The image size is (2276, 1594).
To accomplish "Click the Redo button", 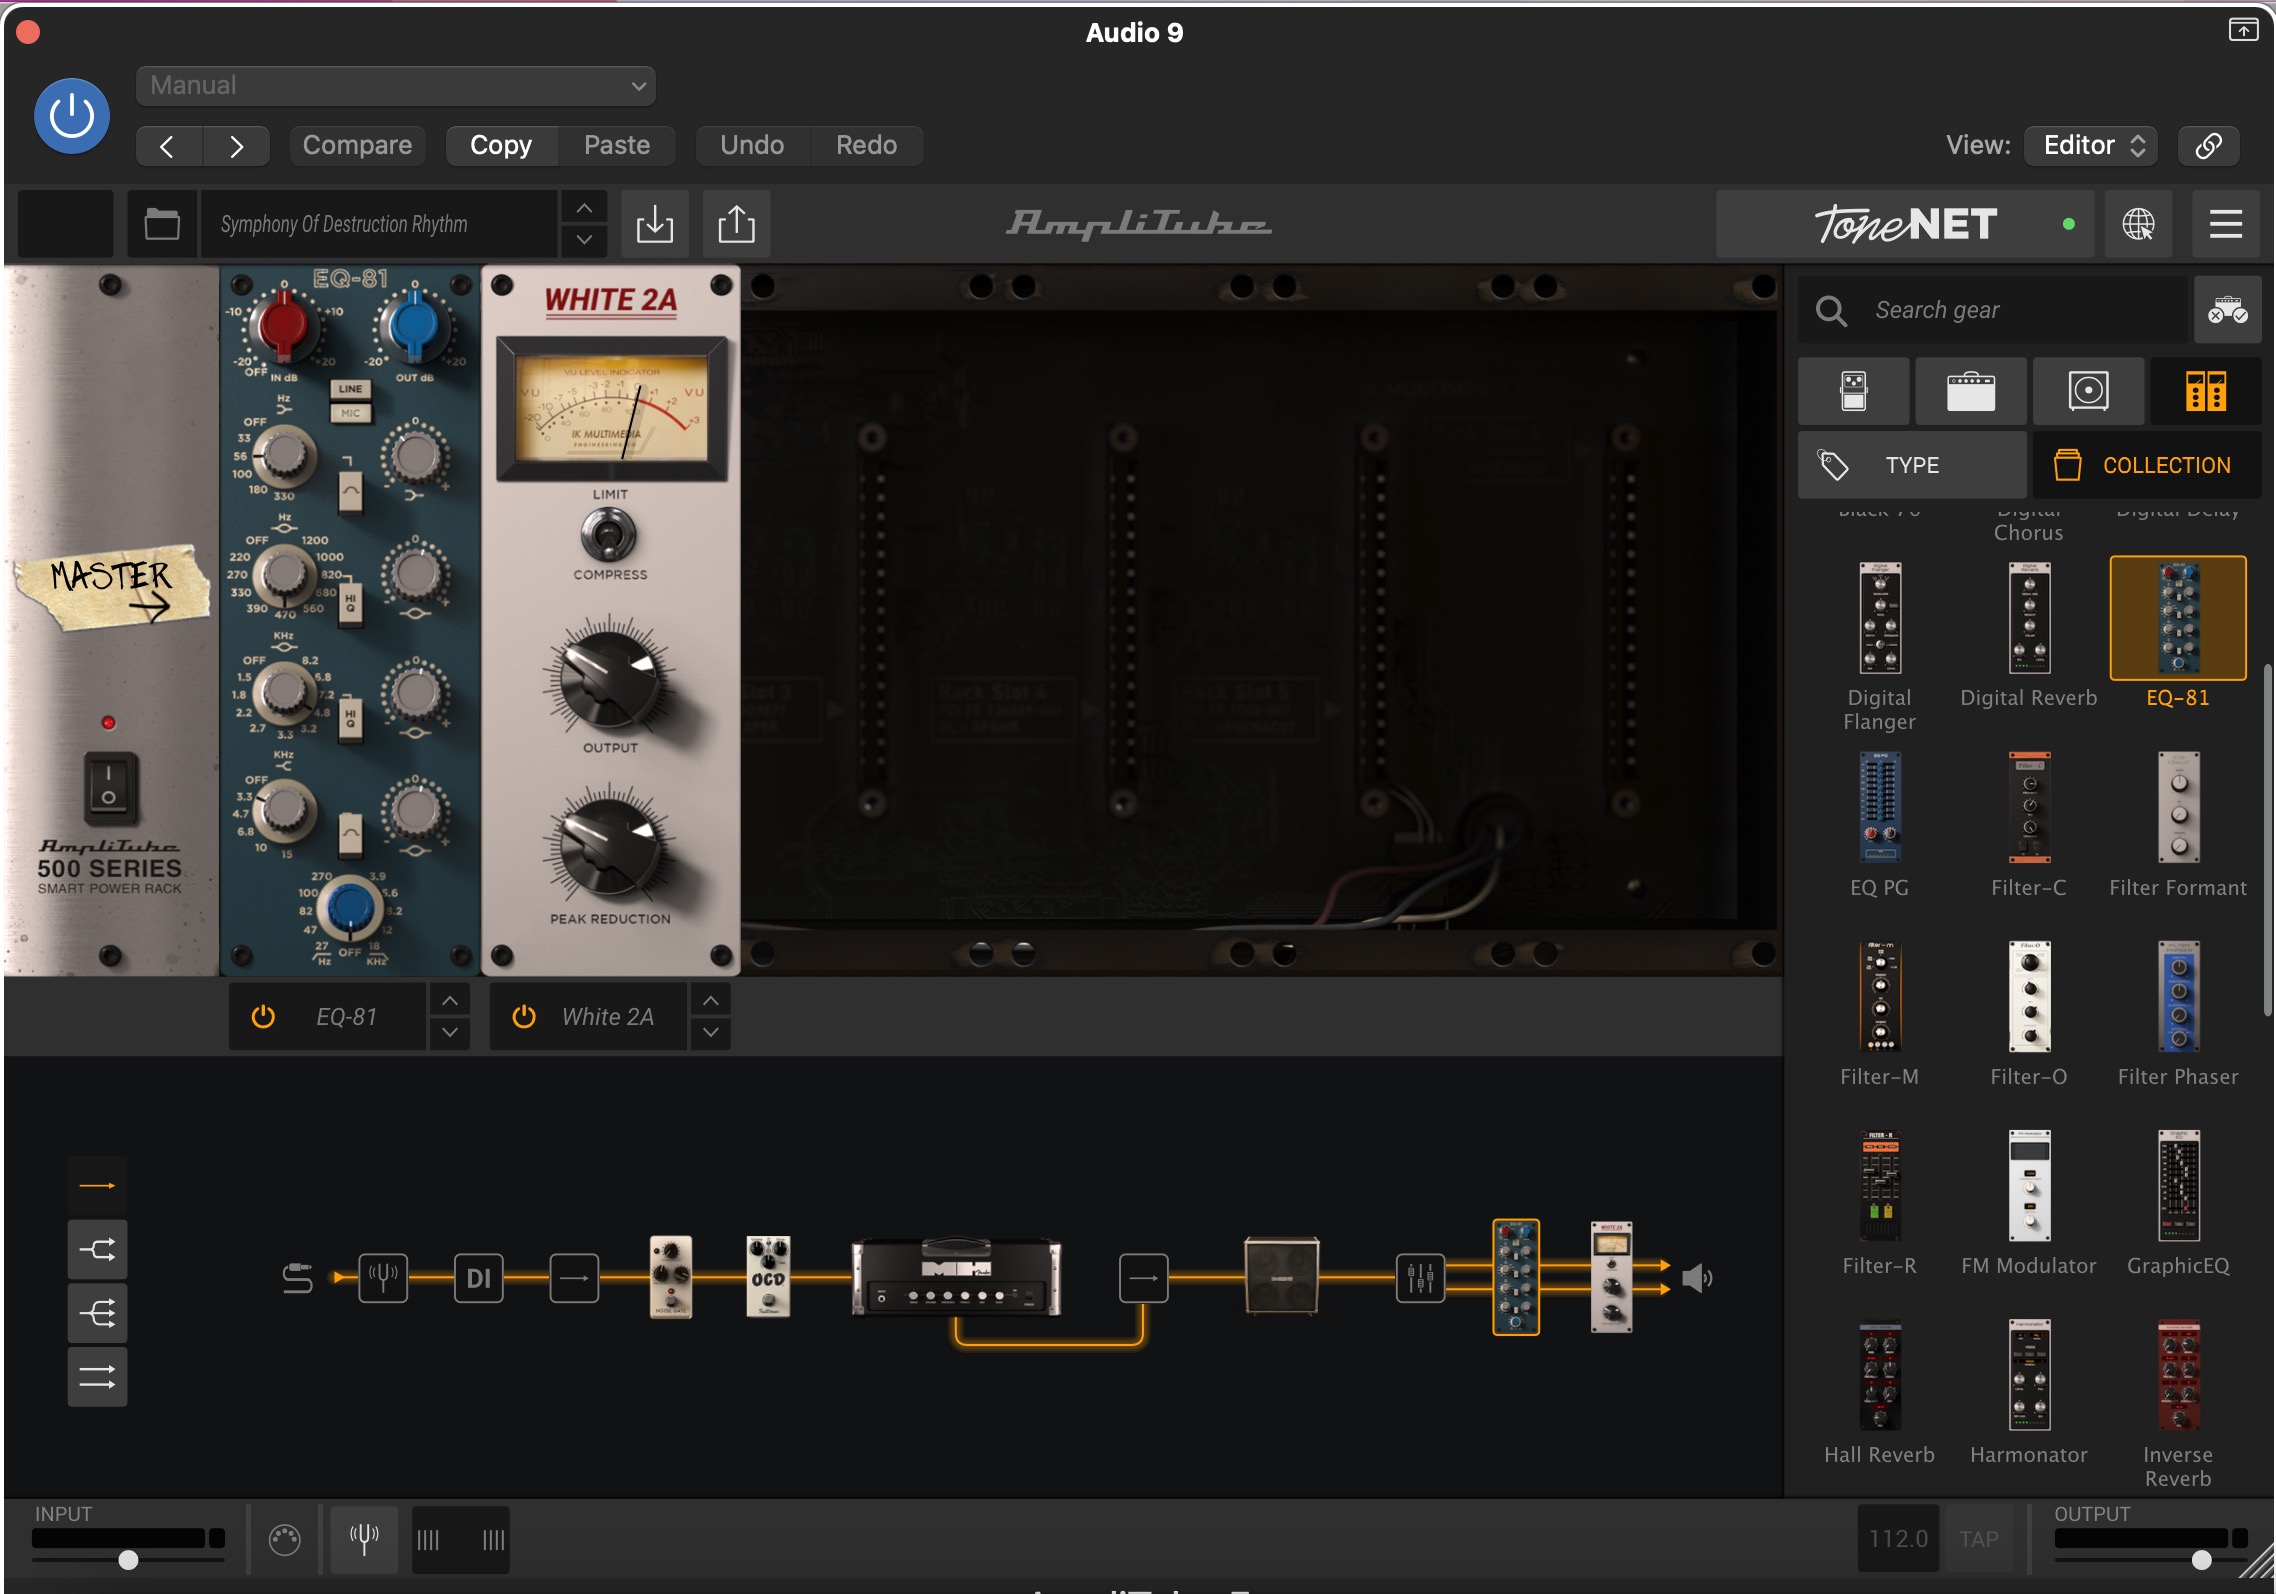I will tap(866, 146).
